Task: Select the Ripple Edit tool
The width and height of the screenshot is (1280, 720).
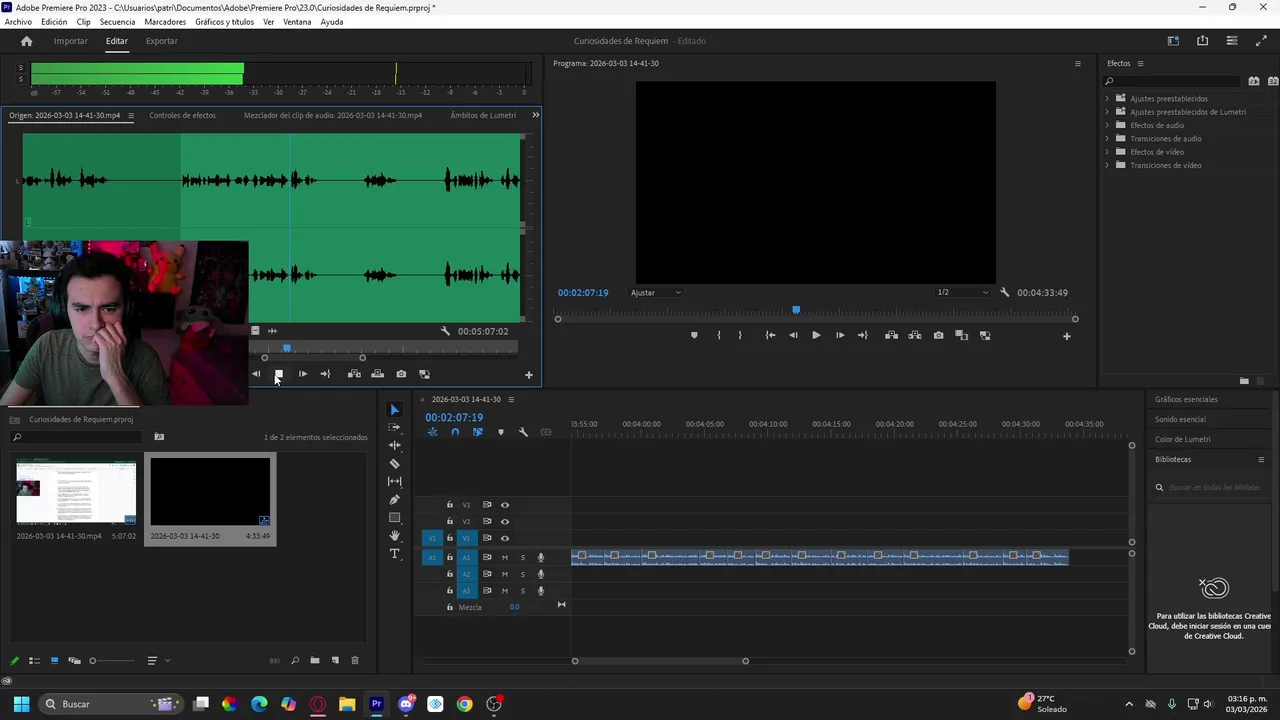Action: (x=394, y=445)
